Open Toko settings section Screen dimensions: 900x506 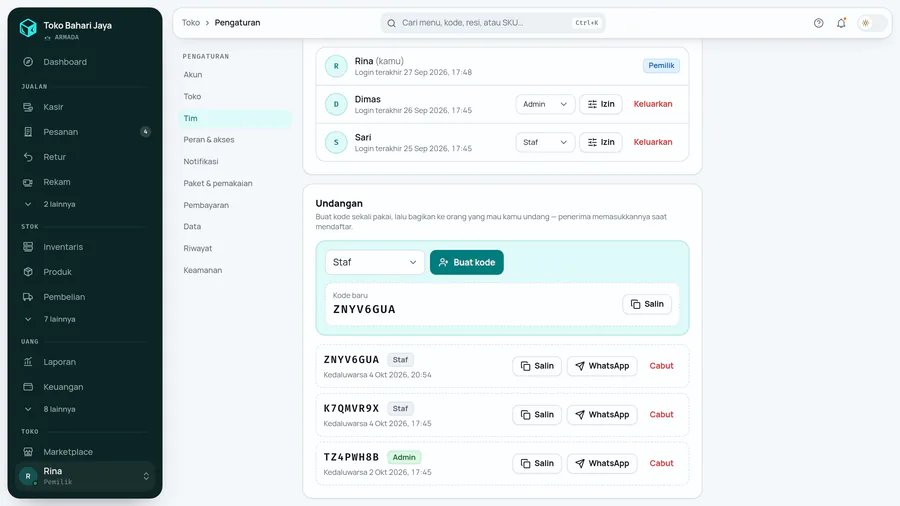[x=235, y=96]
